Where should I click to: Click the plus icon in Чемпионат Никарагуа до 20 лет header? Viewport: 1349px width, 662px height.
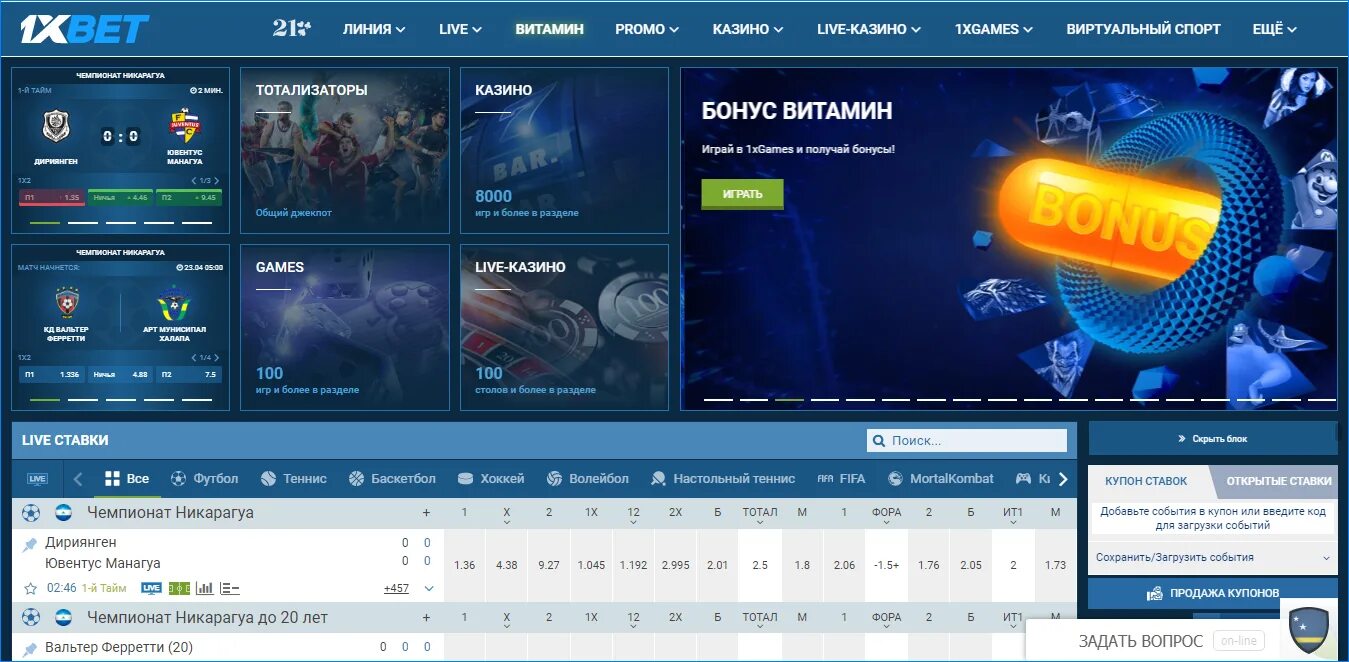pyautogui.click(x=426, y=617)
